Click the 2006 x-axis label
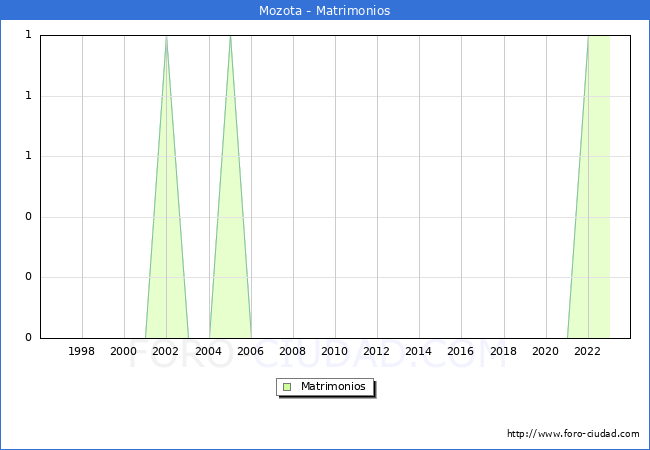Viewport: 650px width, 450px height. (x=250, y=351)
